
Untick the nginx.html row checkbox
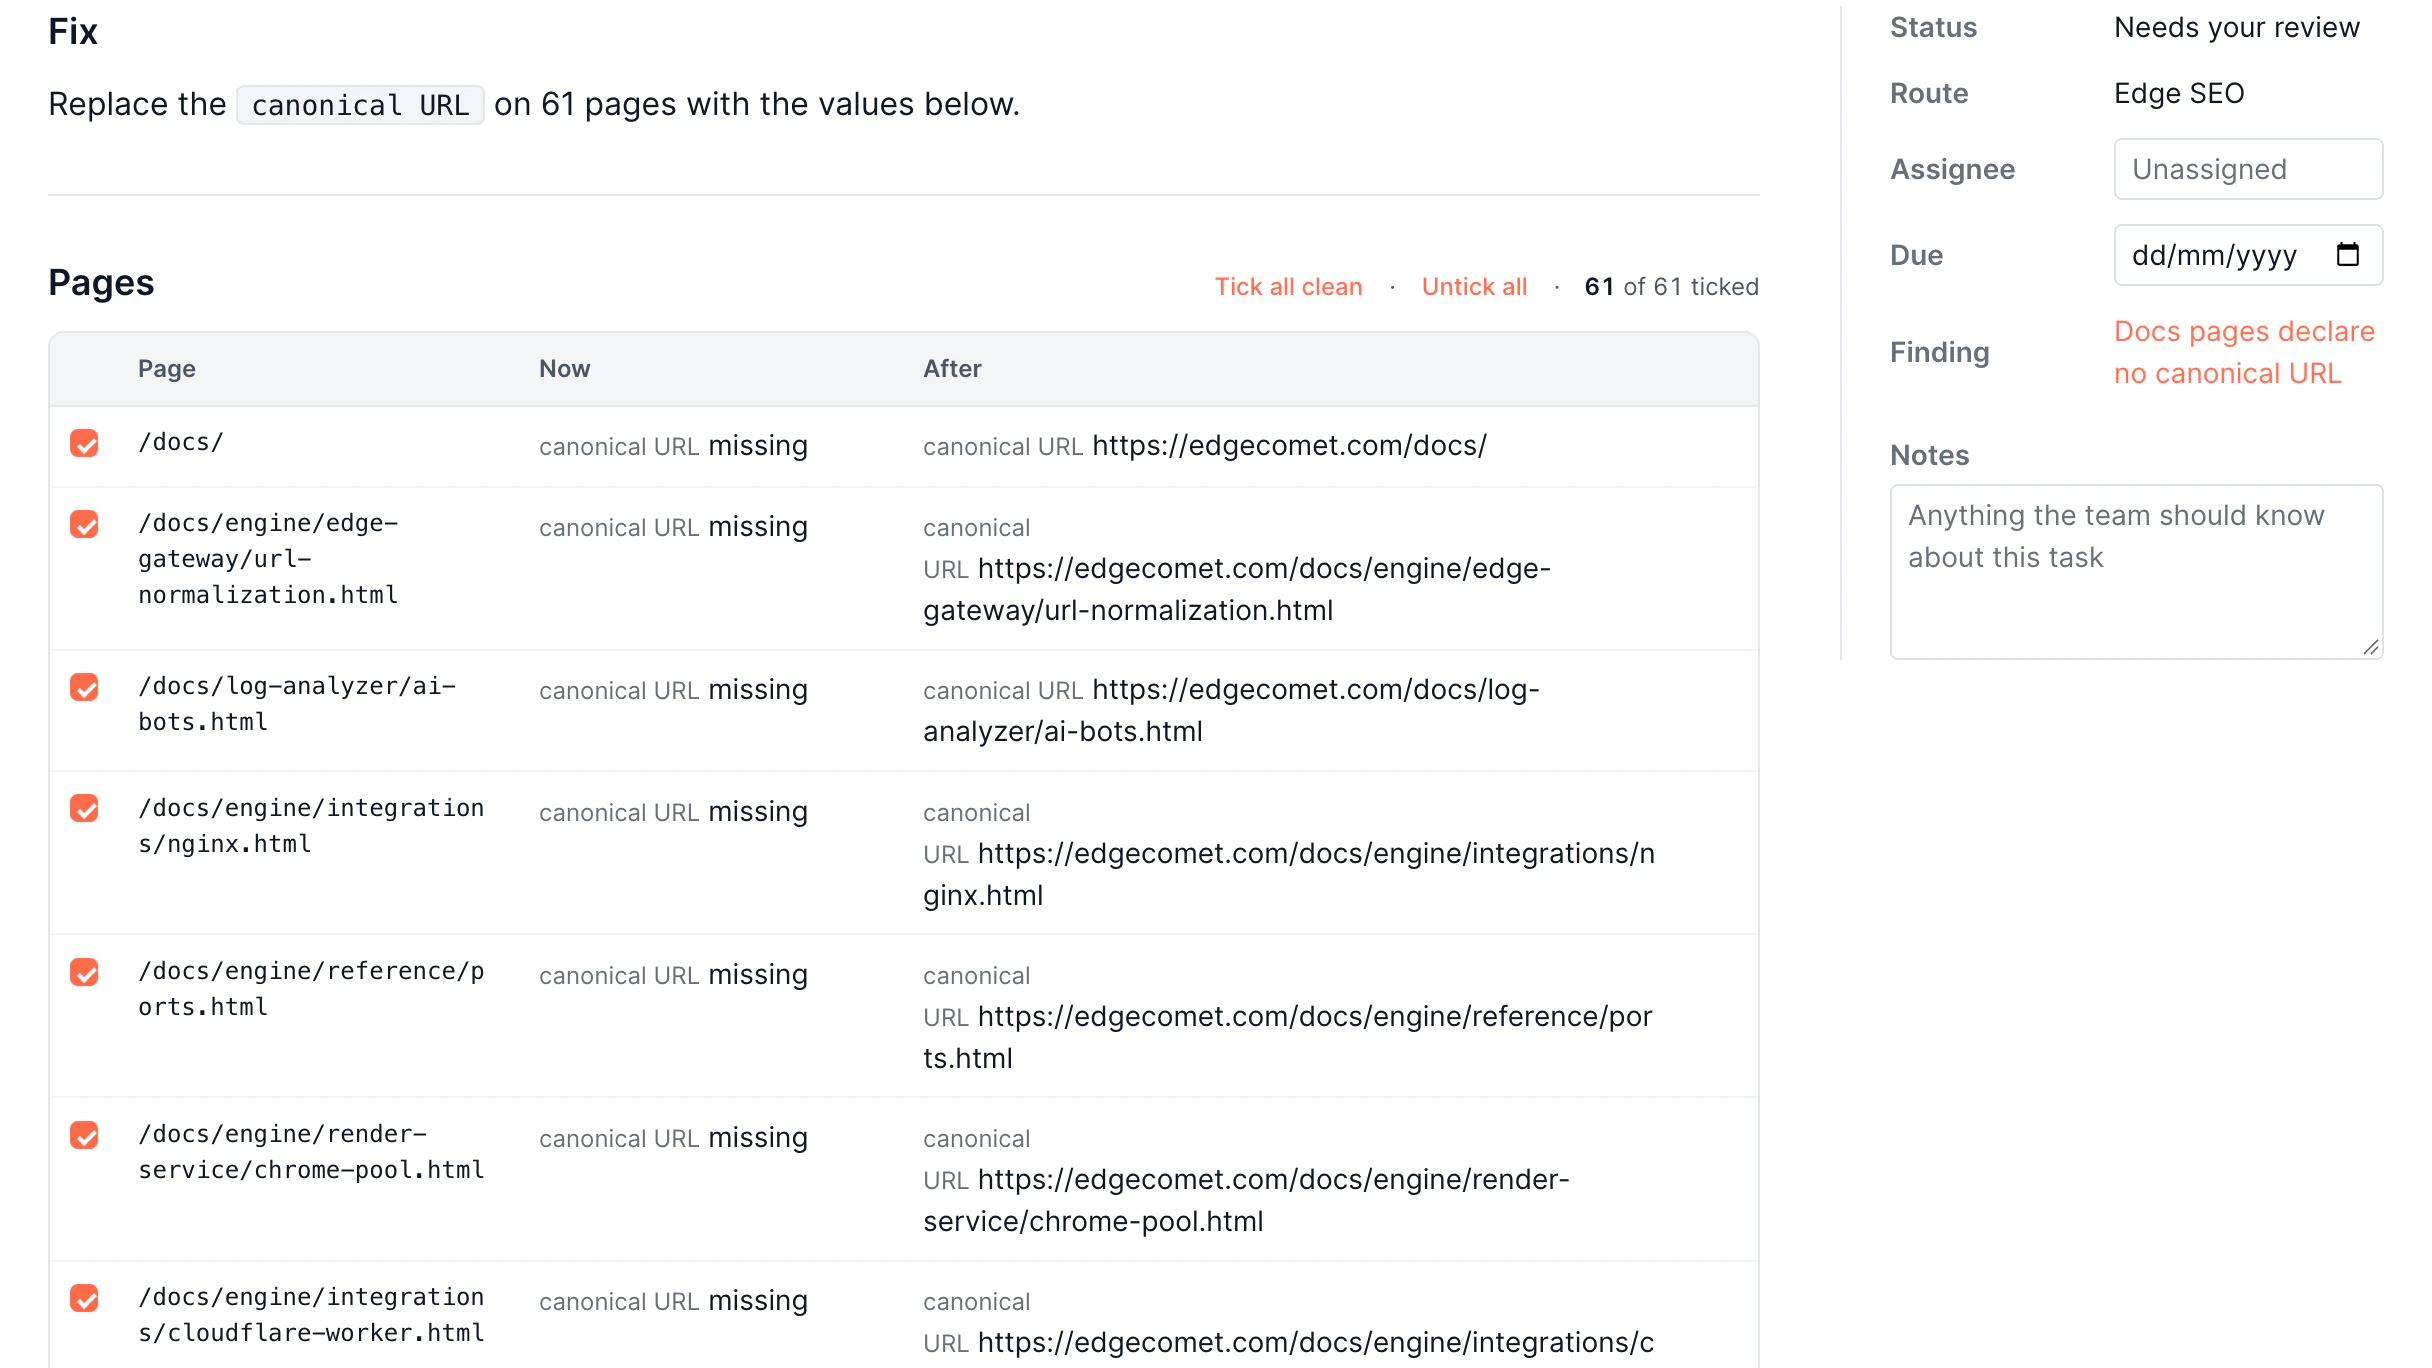[x=85, y=808]
